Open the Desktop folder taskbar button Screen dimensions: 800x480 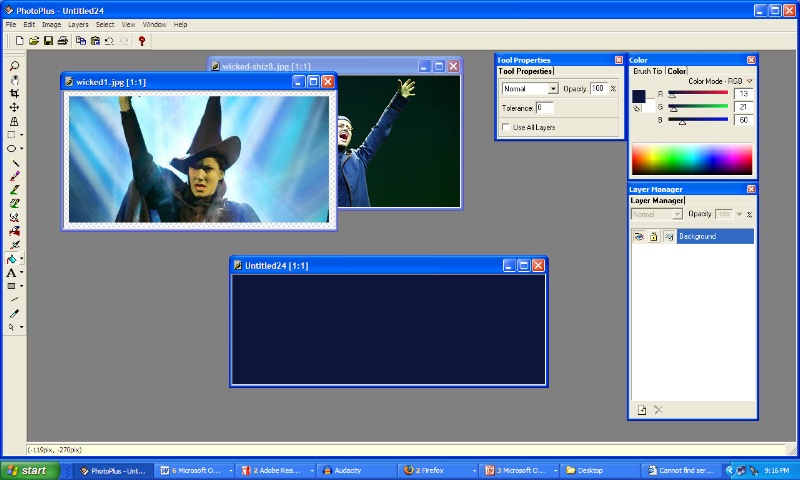click(x=601, y=470)
